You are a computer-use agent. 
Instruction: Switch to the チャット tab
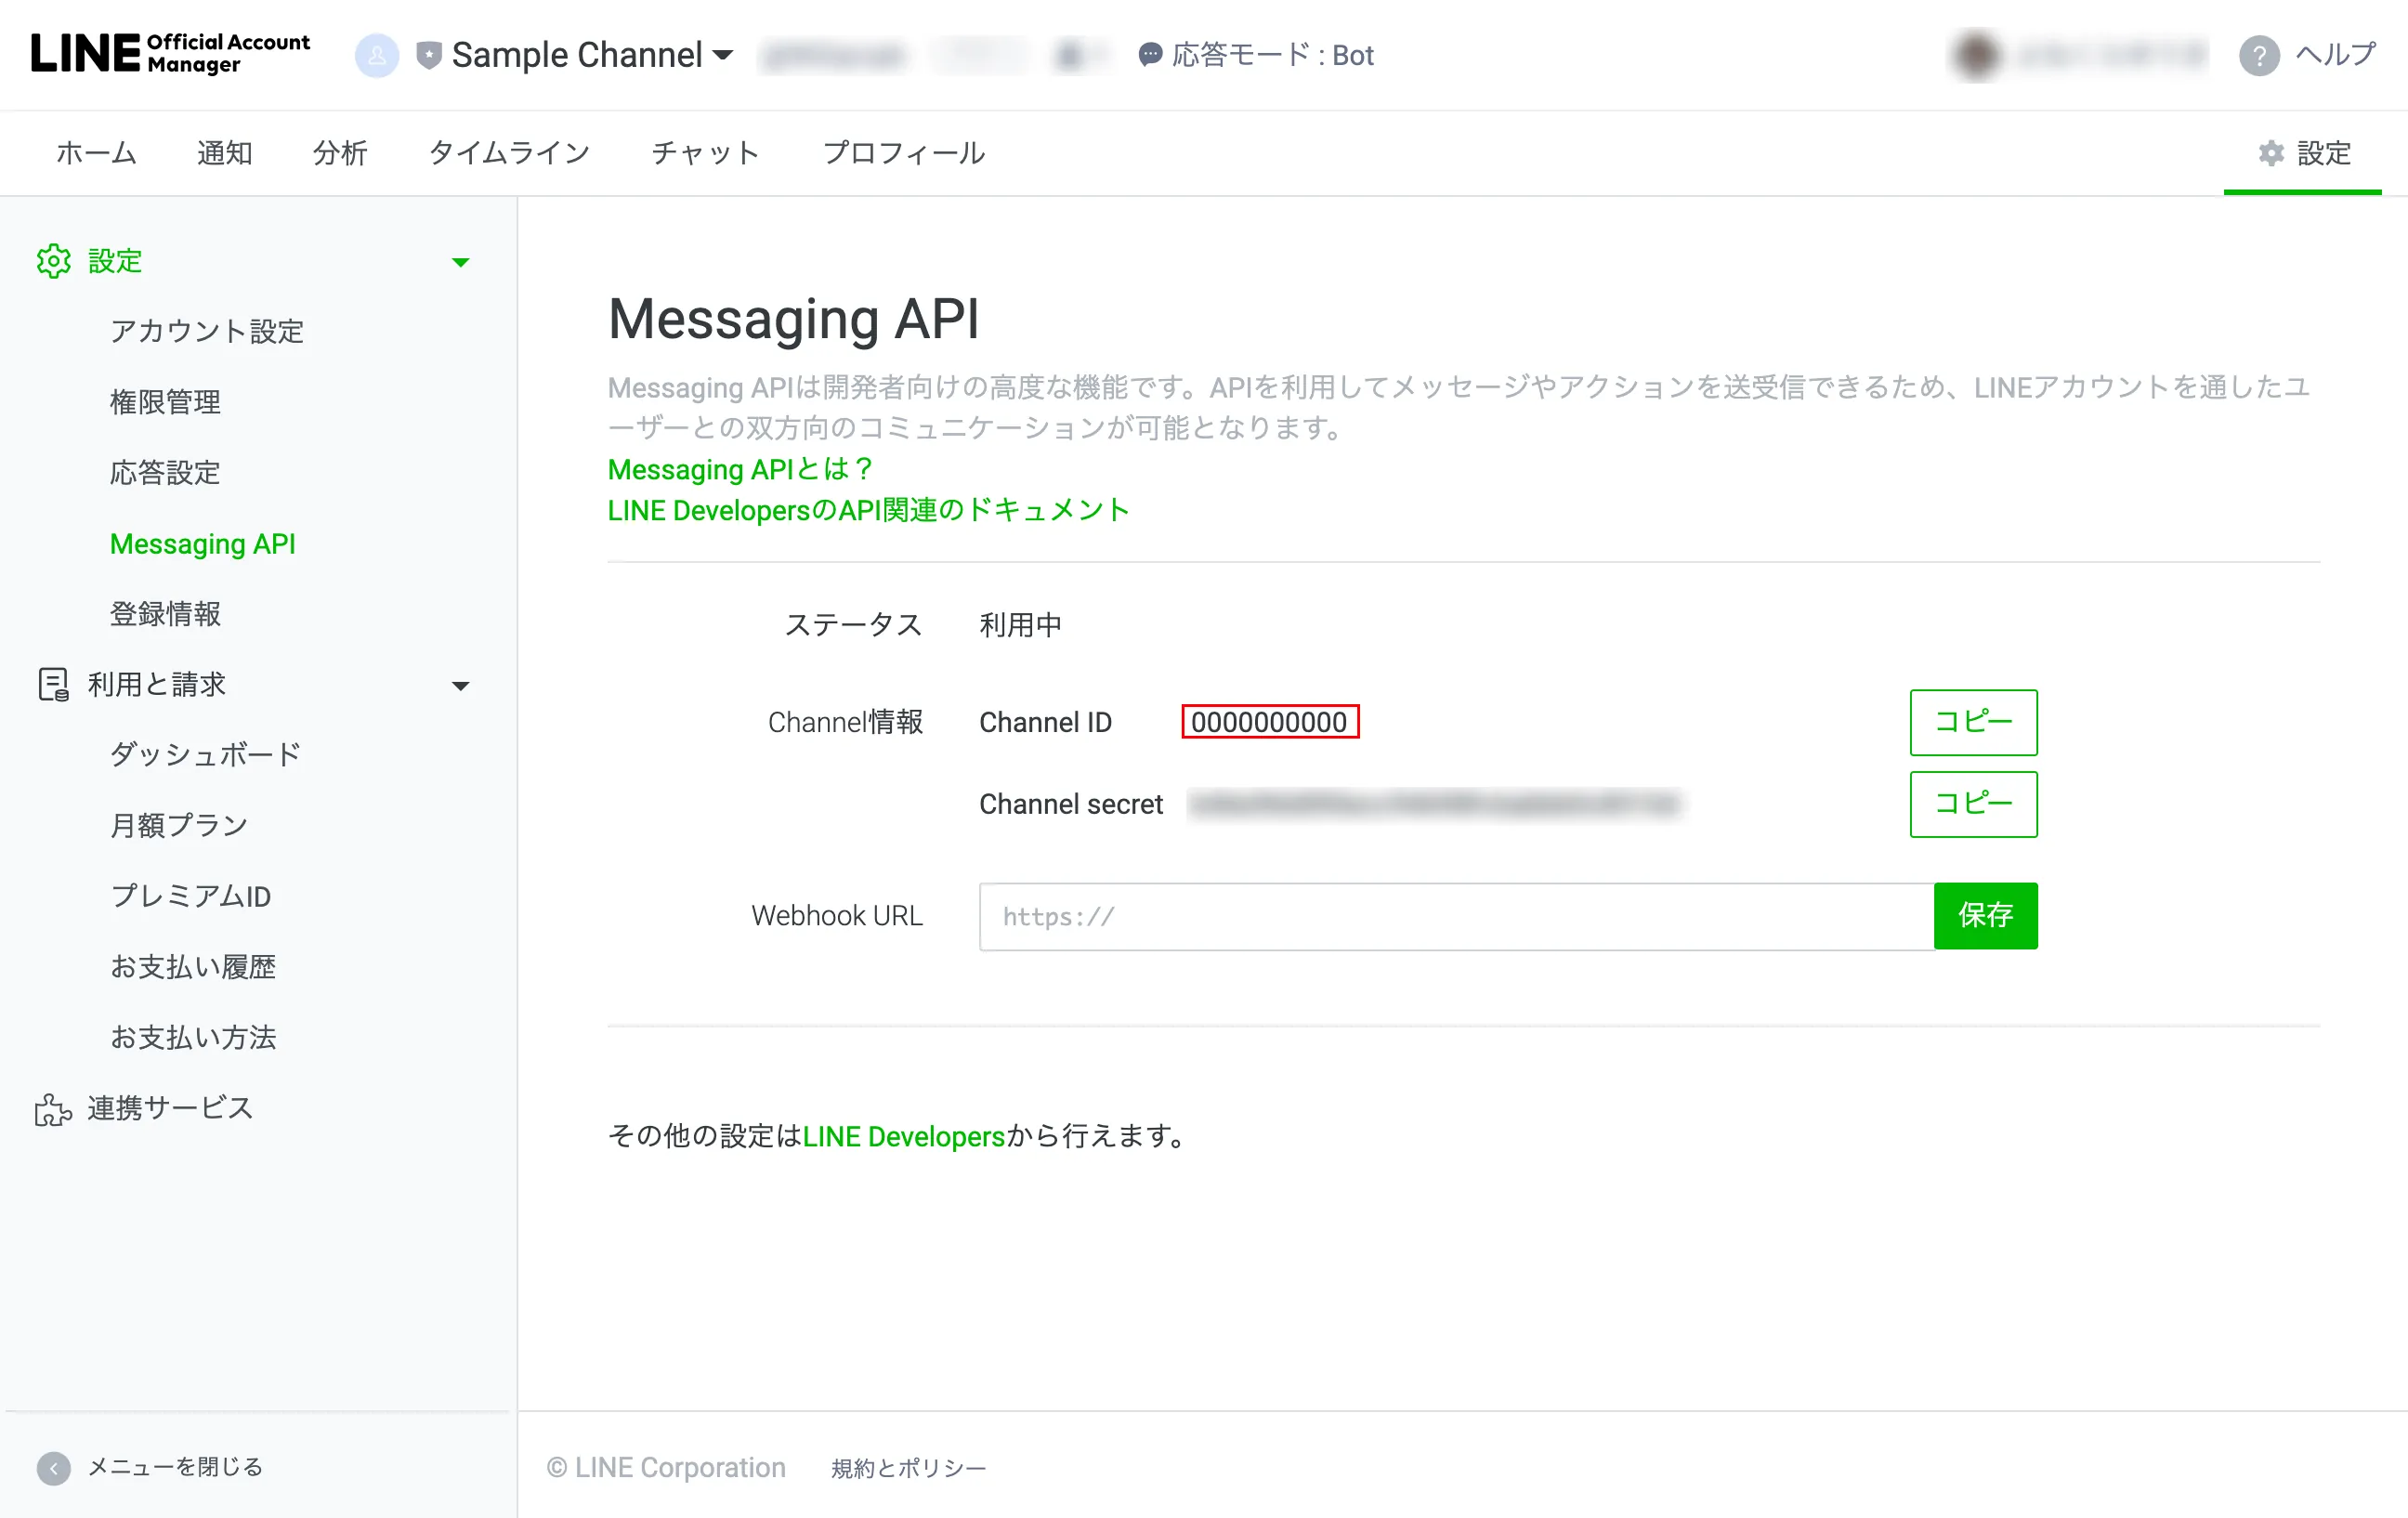tap(705, 153)
